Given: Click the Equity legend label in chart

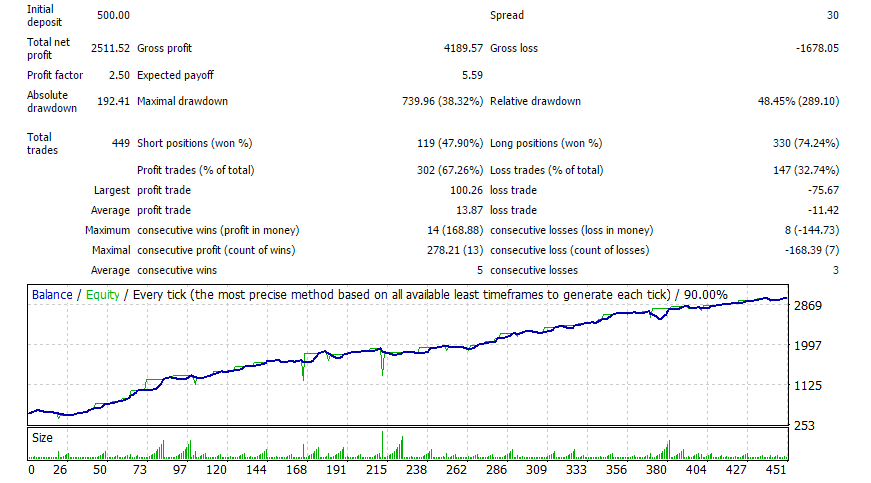Looking at the screenshot, I should click(103, 295).
